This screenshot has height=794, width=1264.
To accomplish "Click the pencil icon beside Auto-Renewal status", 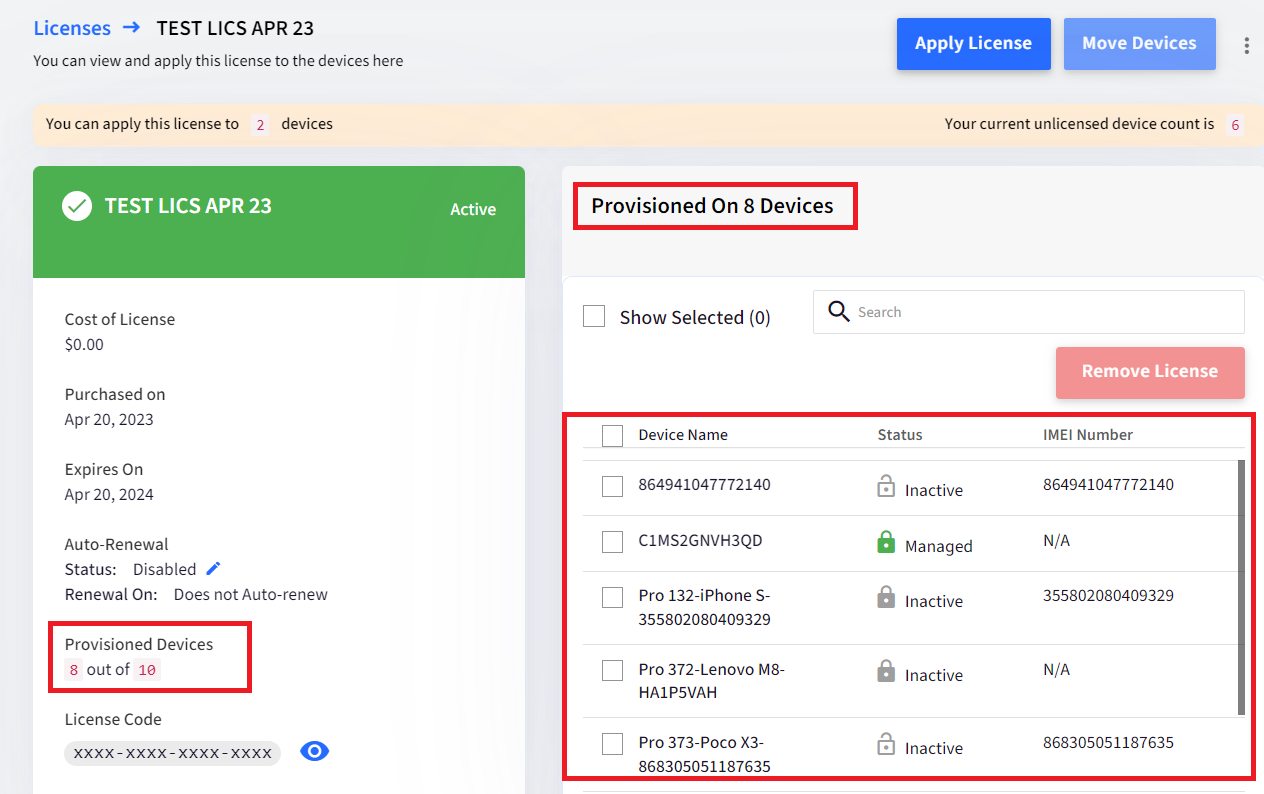I will (213, 568).
